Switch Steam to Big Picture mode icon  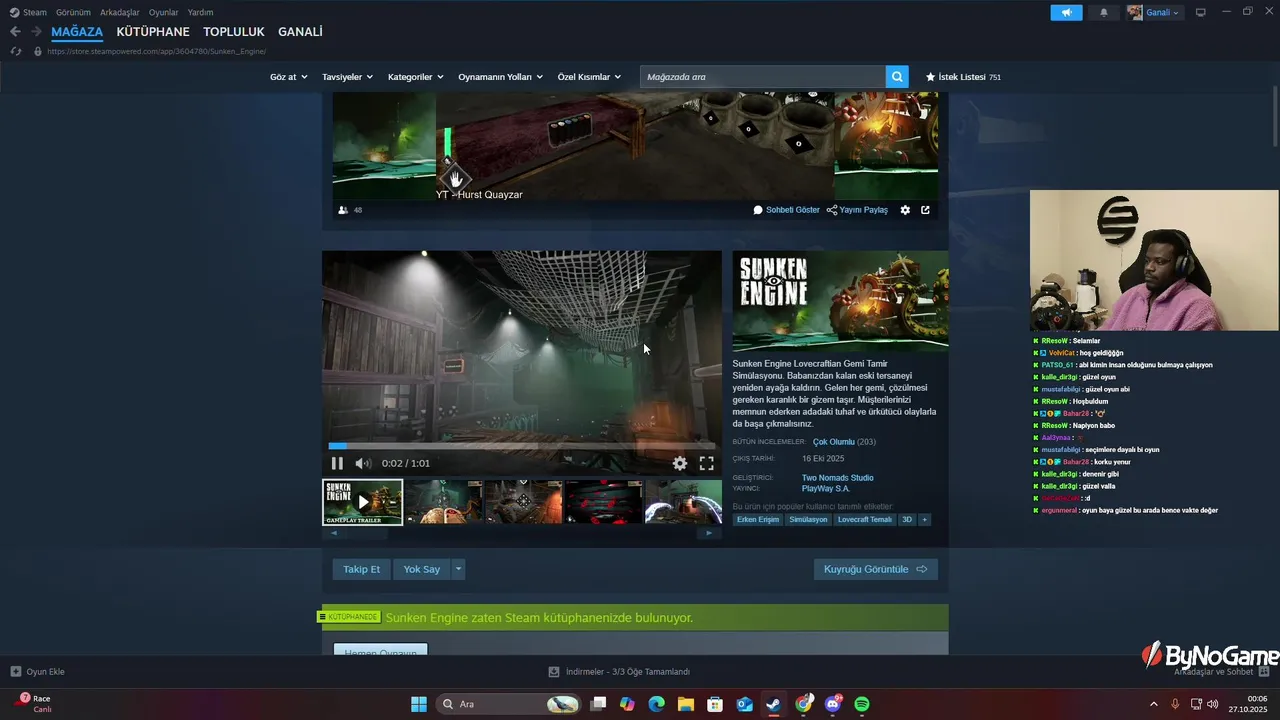click(1201, 12)
